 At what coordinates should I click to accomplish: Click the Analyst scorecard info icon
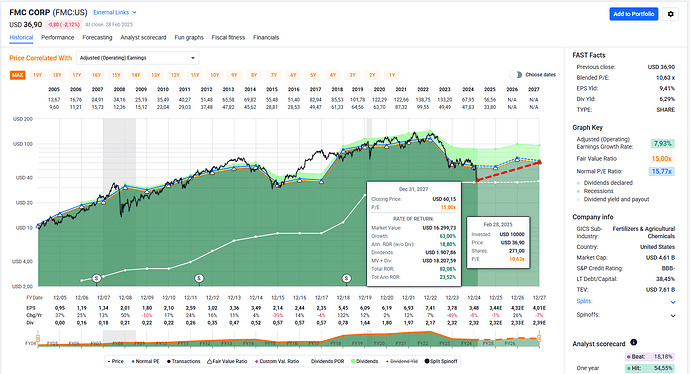click(x=634, y=342)
